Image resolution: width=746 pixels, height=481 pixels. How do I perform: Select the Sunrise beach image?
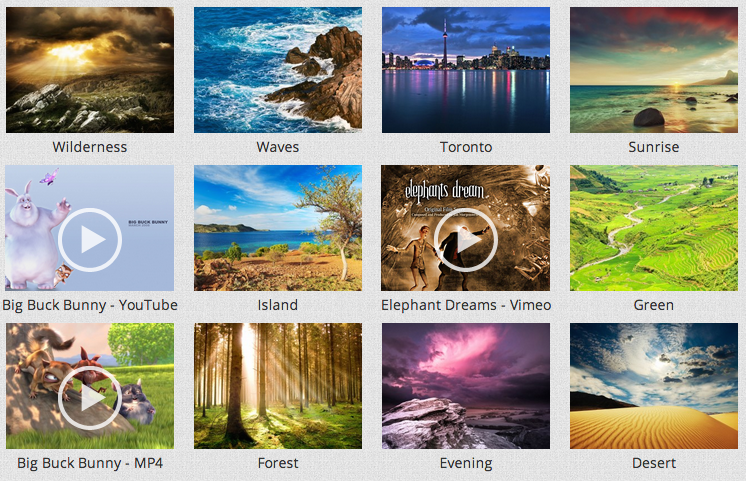[x=654, y=70]
